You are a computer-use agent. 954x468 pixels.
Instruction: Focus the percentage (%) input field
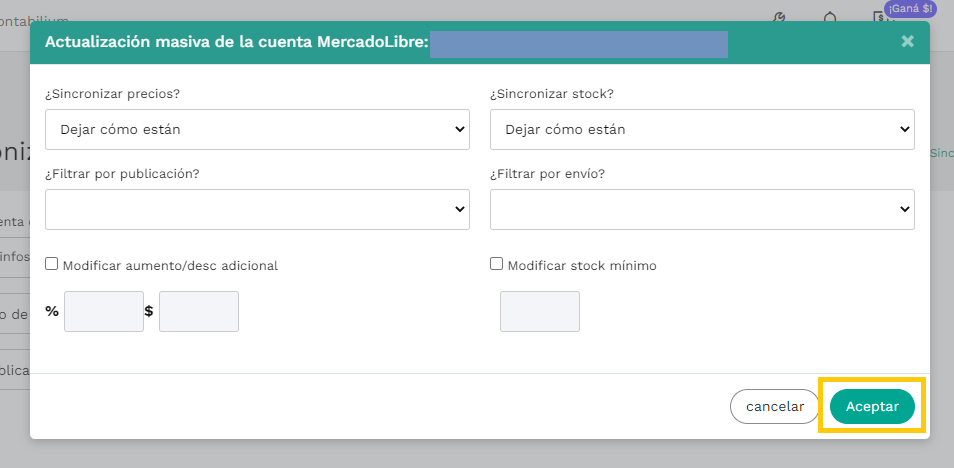tap(104, 311)
